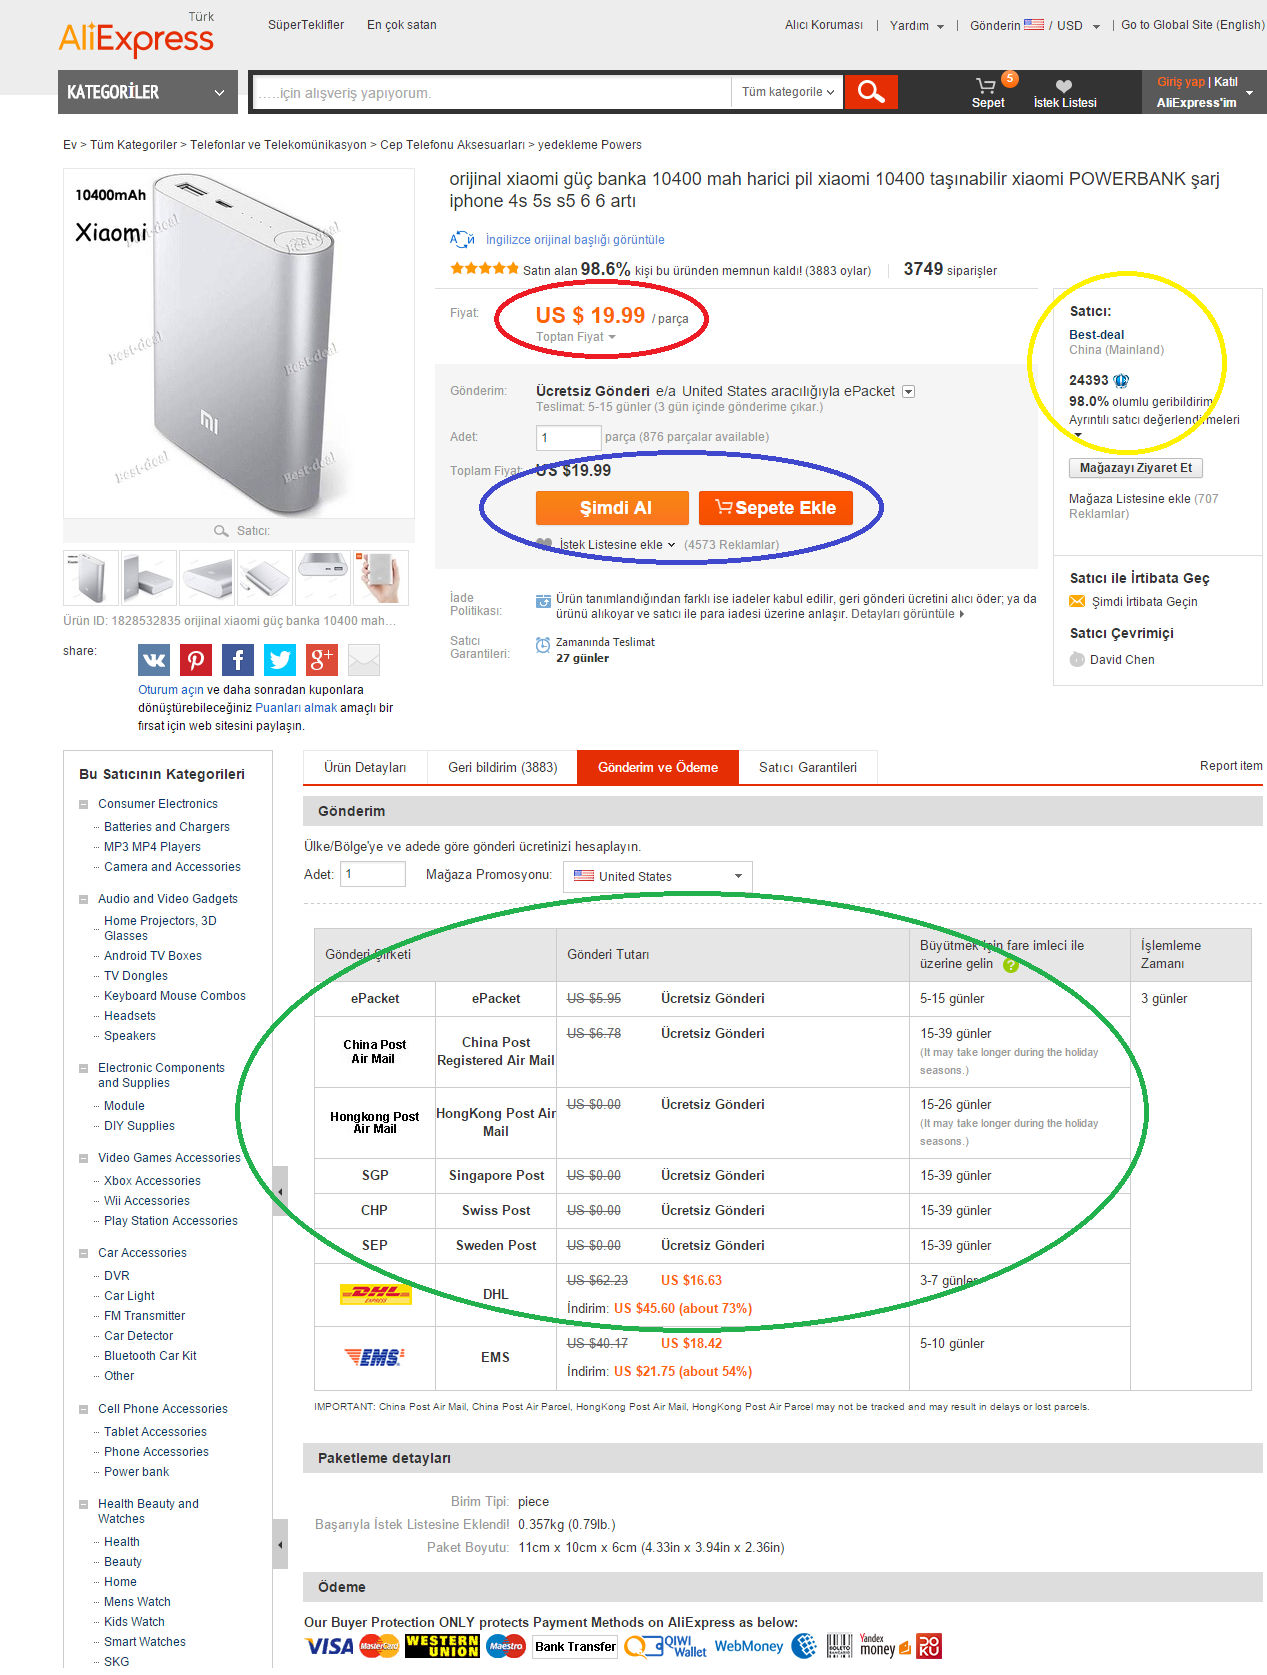Viewport: 1267px width, 1675px height.
Task: Collapse the Car Accessories category
Action: (x=84, y=1253)
